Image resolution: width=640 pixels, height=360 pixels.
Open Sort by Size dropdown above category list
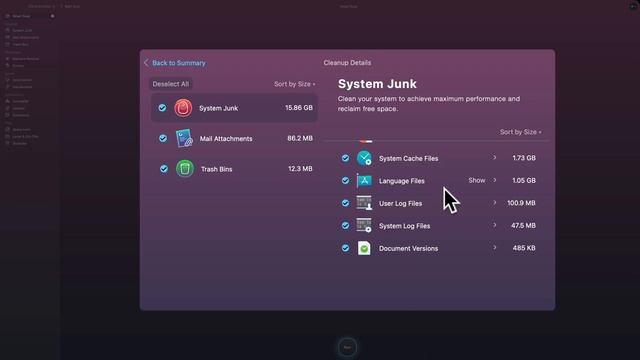point(294,84)
